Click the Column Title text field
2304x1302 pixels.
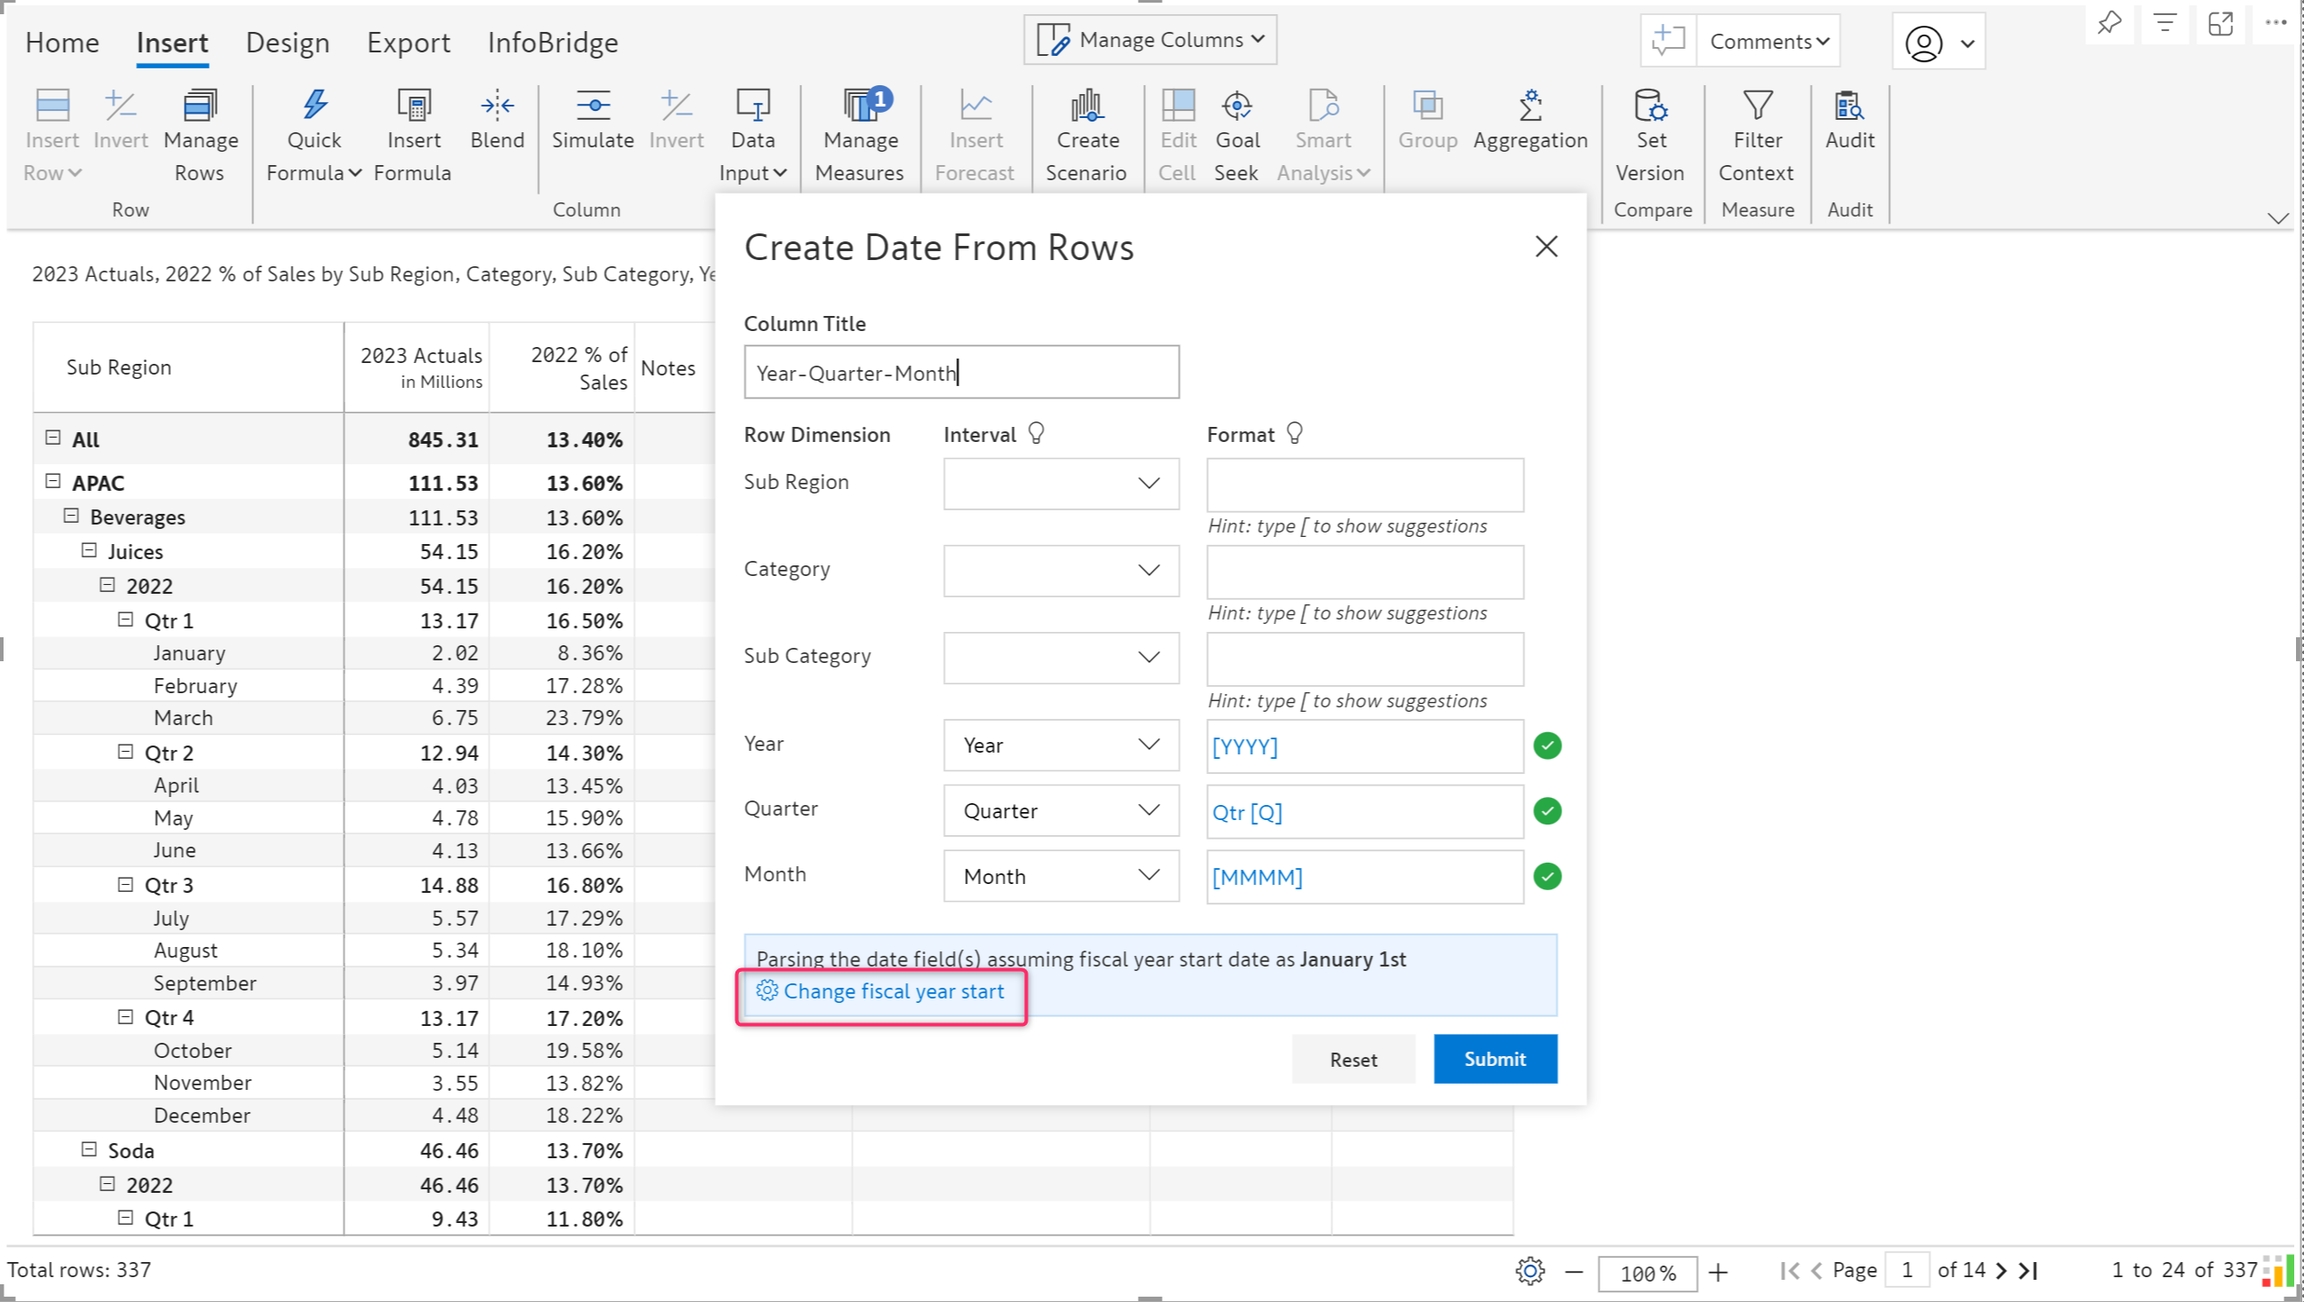pyautogui.click(x=960, y=373)
